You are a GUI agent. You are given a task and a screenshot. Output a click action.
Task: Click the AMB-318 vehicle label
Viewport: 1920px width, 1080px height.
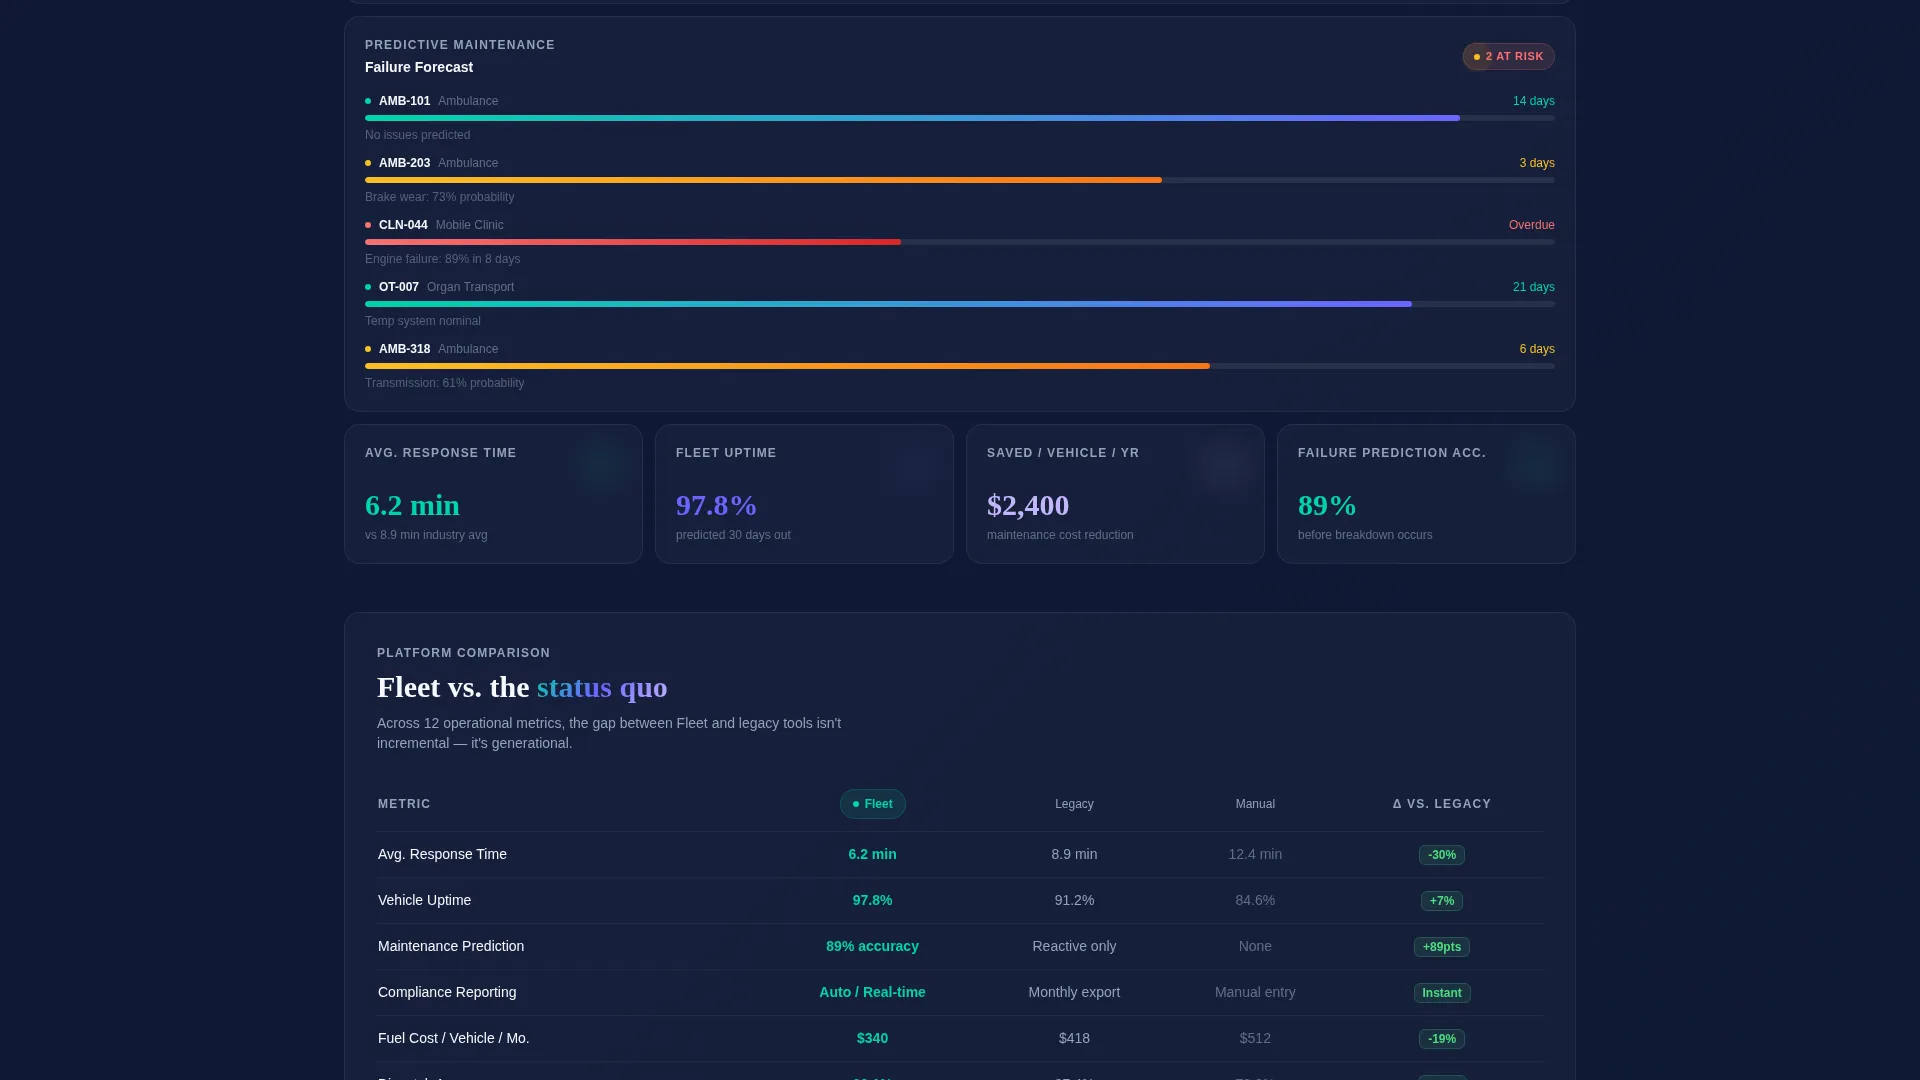pyautogui.click(x=404, y=349)
